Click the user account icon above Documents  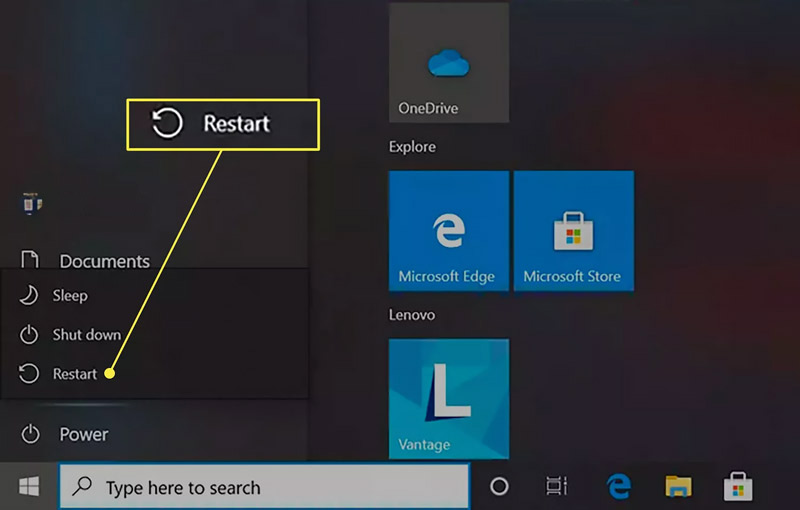coord(32,203)
